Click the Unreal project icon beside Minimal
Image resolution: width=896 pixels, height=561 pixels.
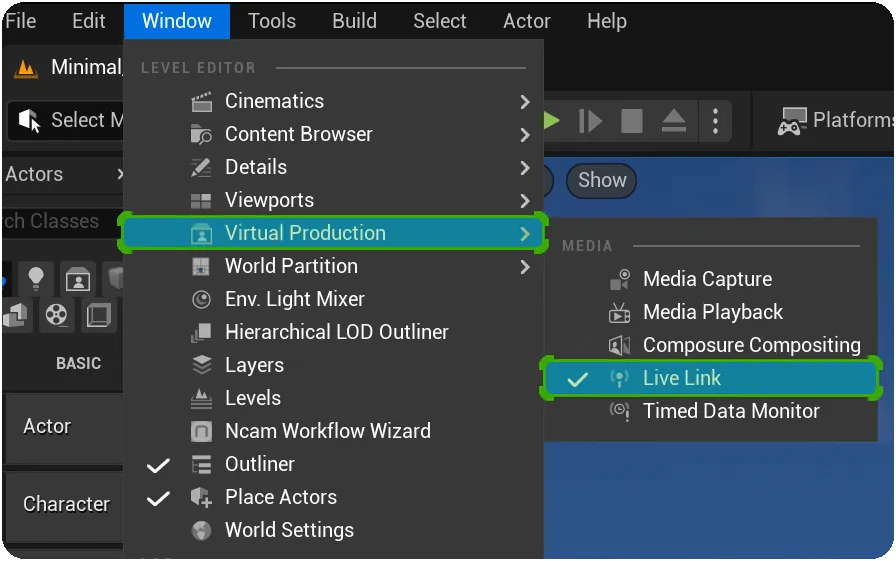tap(25, 69)
